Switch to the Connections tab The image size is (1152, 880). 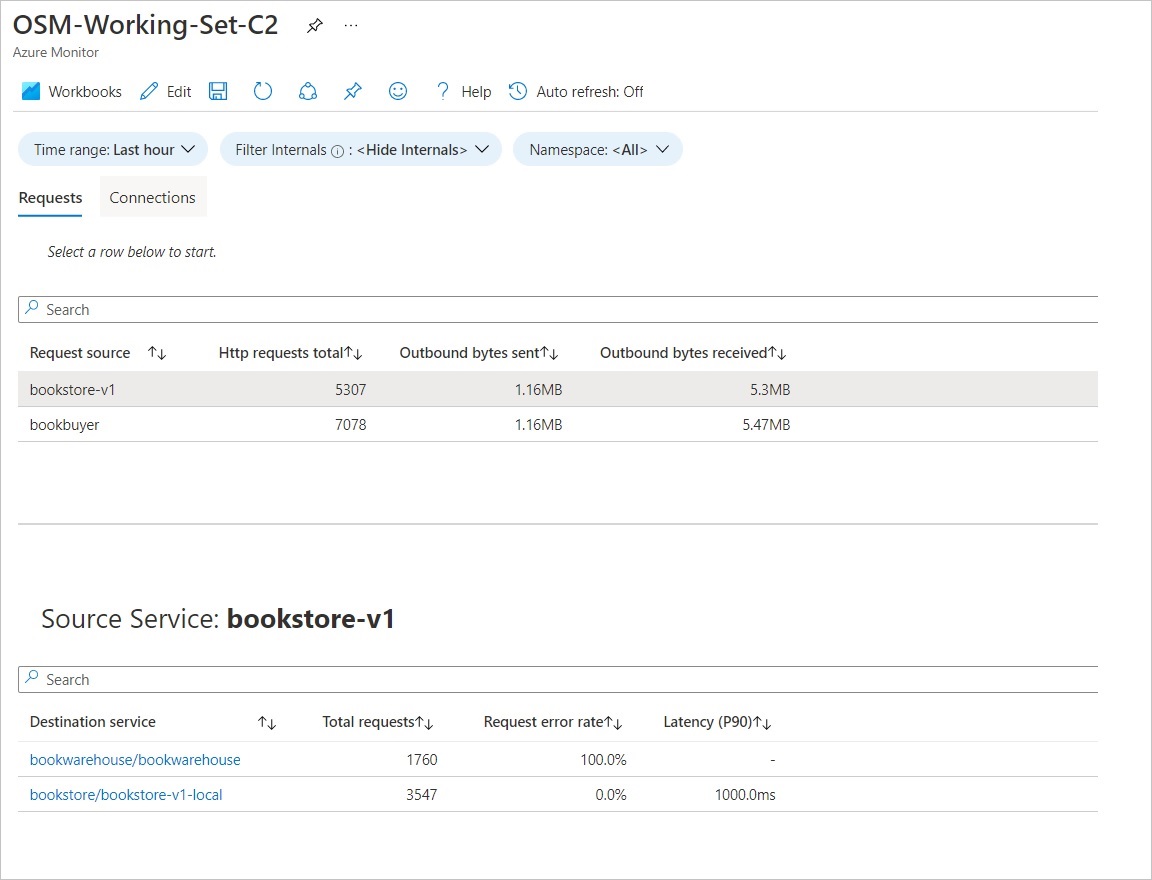pos(153,198)
